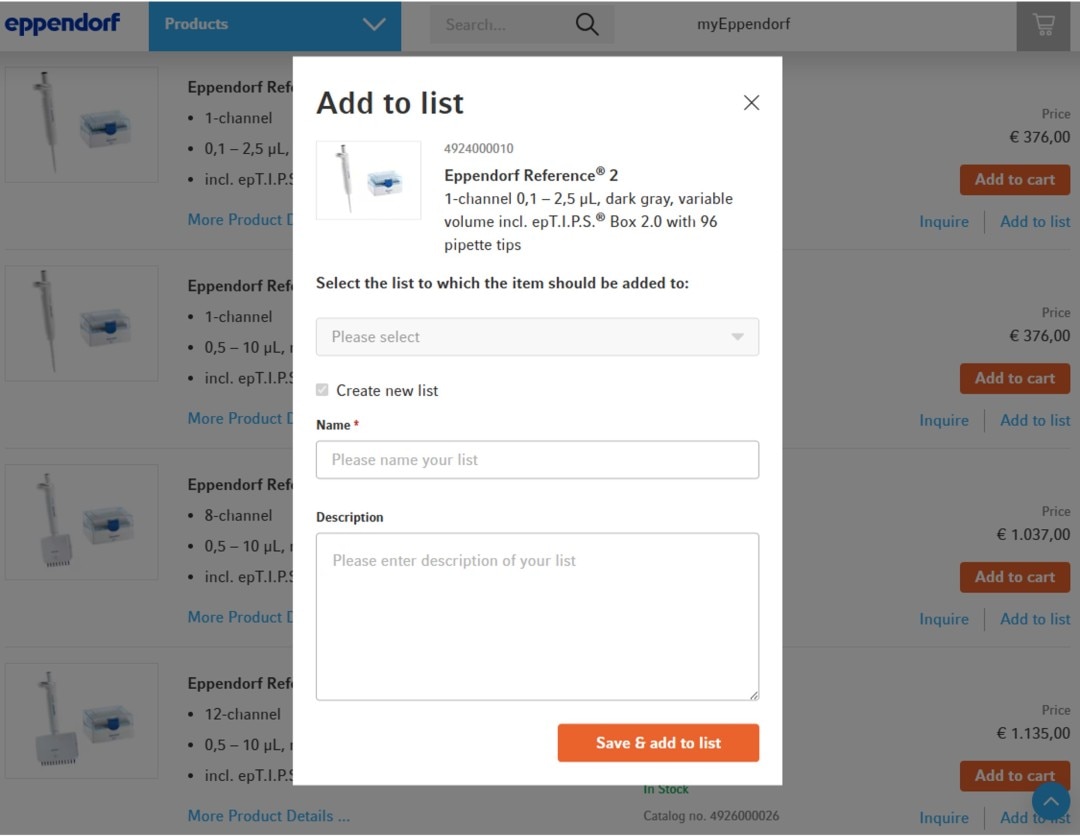Toggle the Create new list checkbox
Image resolution: width=1080 pixels, height=836 pixels.
322,390
